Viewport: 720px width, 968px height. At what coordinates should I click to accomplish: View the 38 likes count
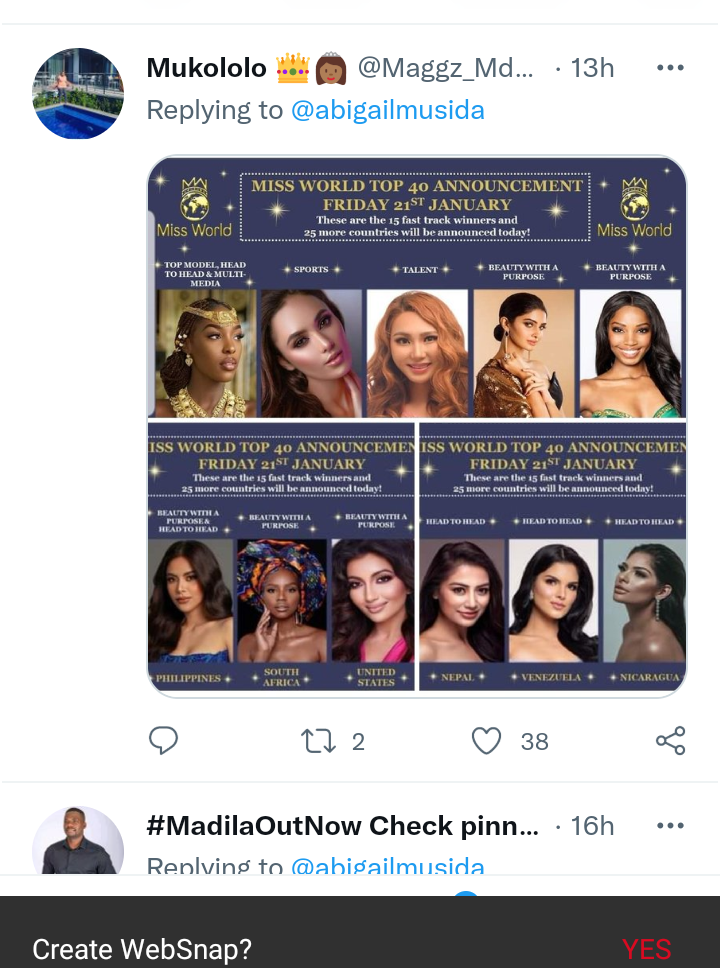[534, 741]
